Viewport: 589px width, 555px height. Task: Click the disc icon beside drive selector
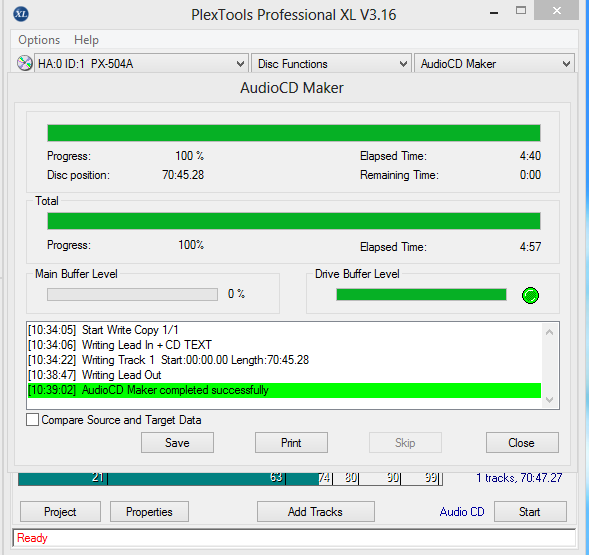pos(25,63)
